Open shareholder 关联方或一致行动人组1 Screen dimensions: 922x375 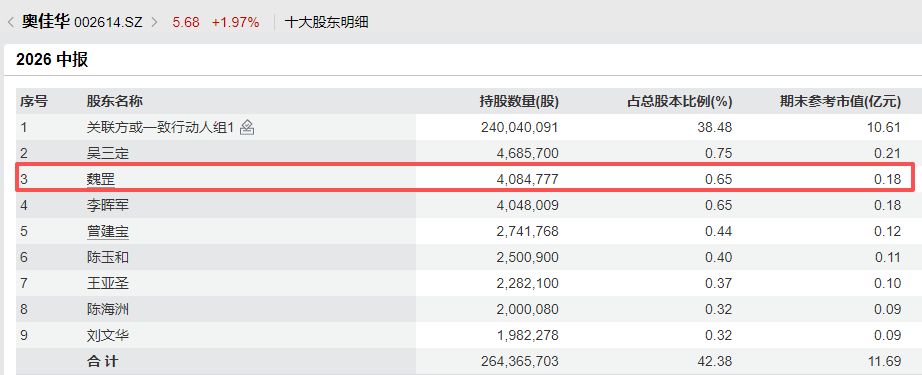161,127
